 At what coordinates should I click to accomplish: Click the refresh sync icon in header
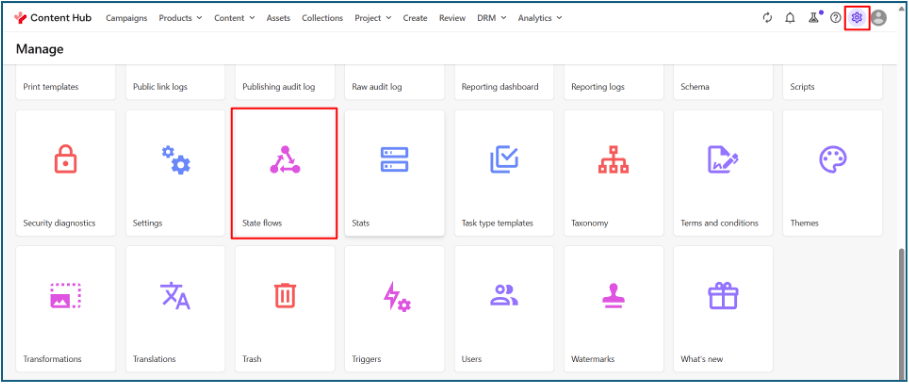(x=768, y=18)
